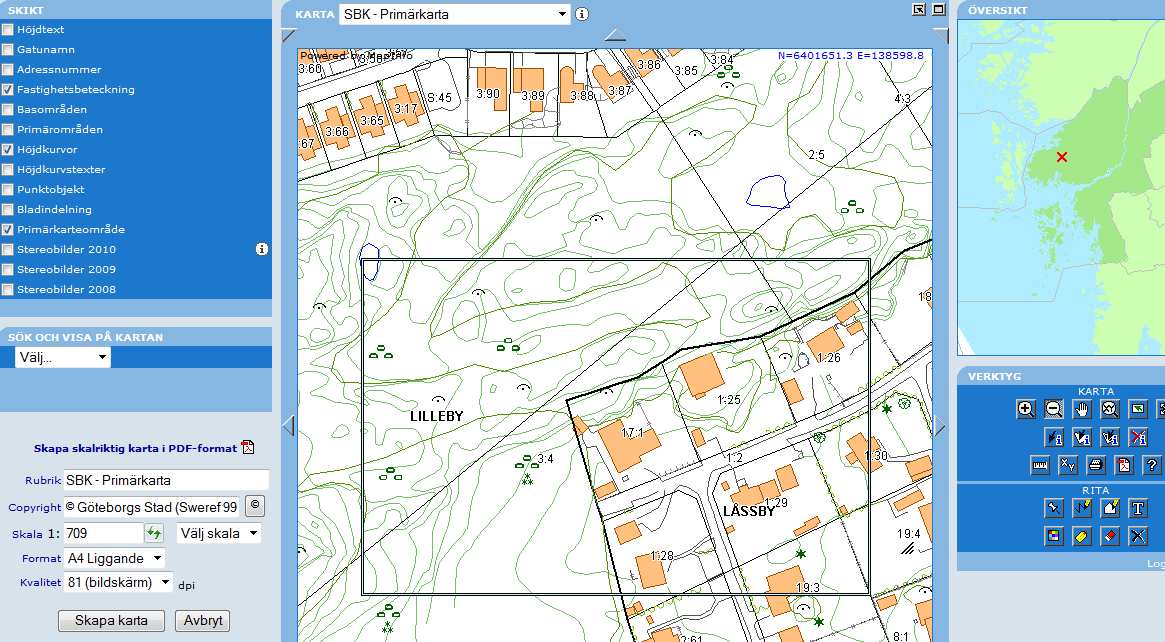Click the green arrows scale refresh button
This screenshot has width=1165, height=642.
154,533
